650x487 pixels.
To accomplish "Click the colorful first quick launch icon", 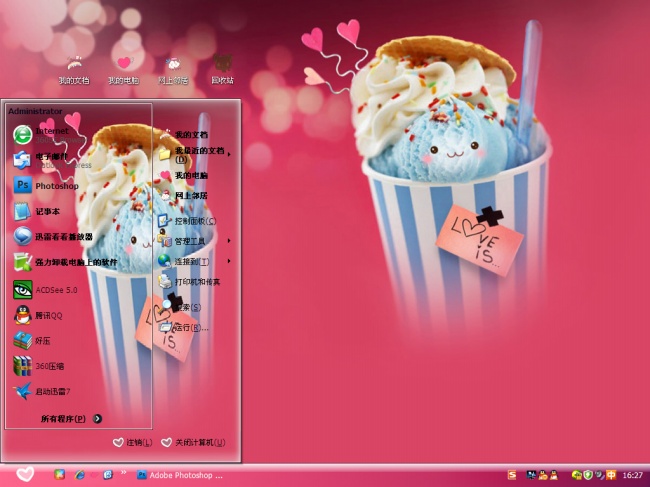I will [x=60, y=475].
